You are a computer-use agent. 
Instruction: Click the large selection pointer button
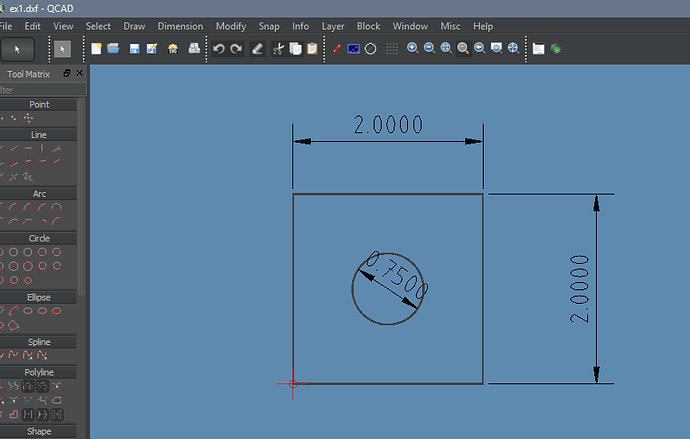pos(17,49)
